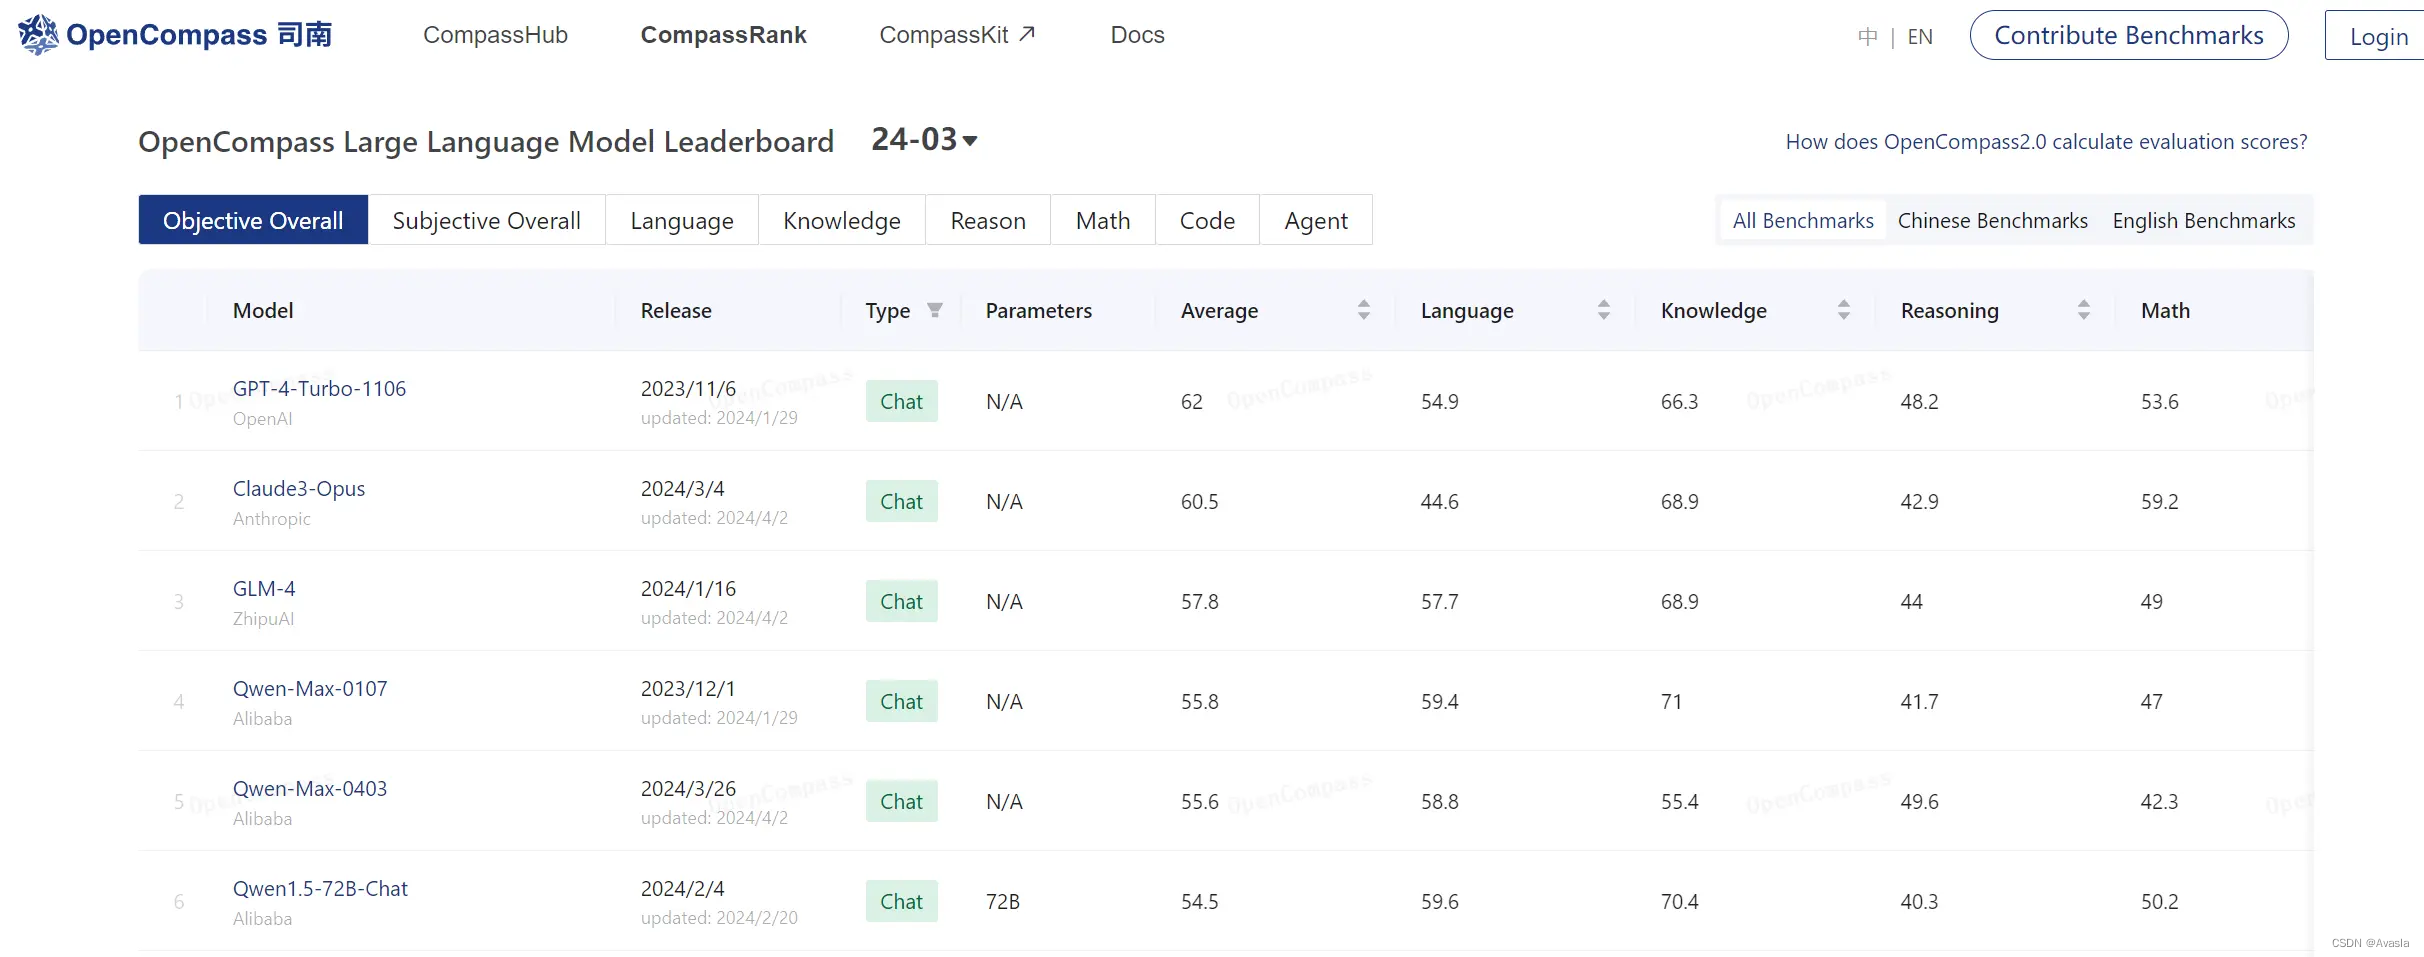Click the Release column header
Screen dimensions: 2424x957
676,310
